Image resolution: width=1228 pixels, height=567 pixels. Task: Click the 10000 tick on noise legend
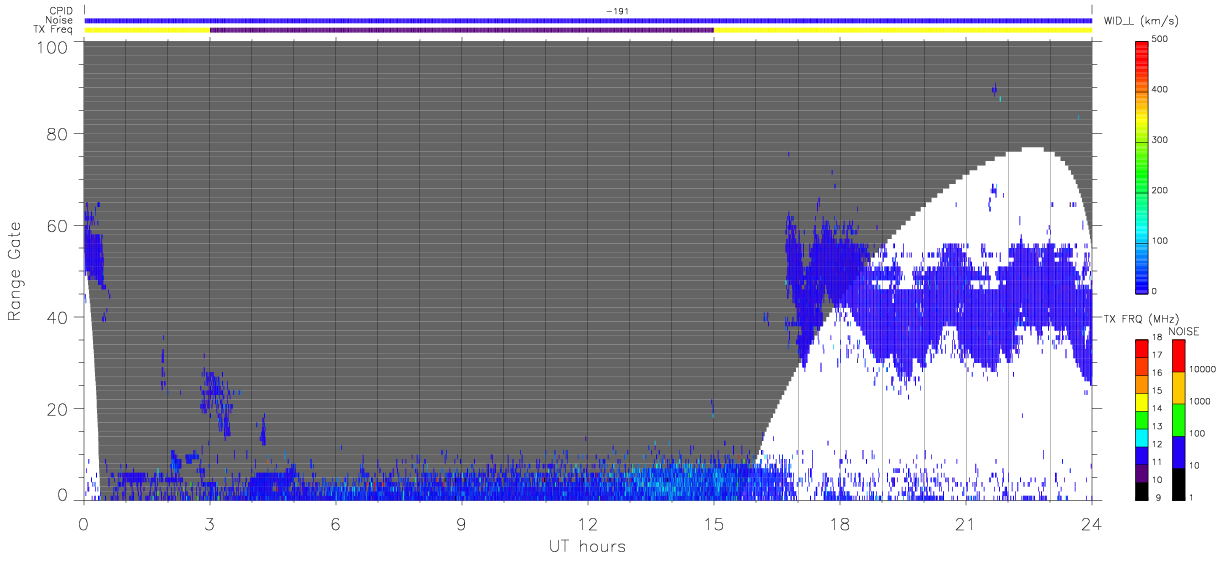1200,368
